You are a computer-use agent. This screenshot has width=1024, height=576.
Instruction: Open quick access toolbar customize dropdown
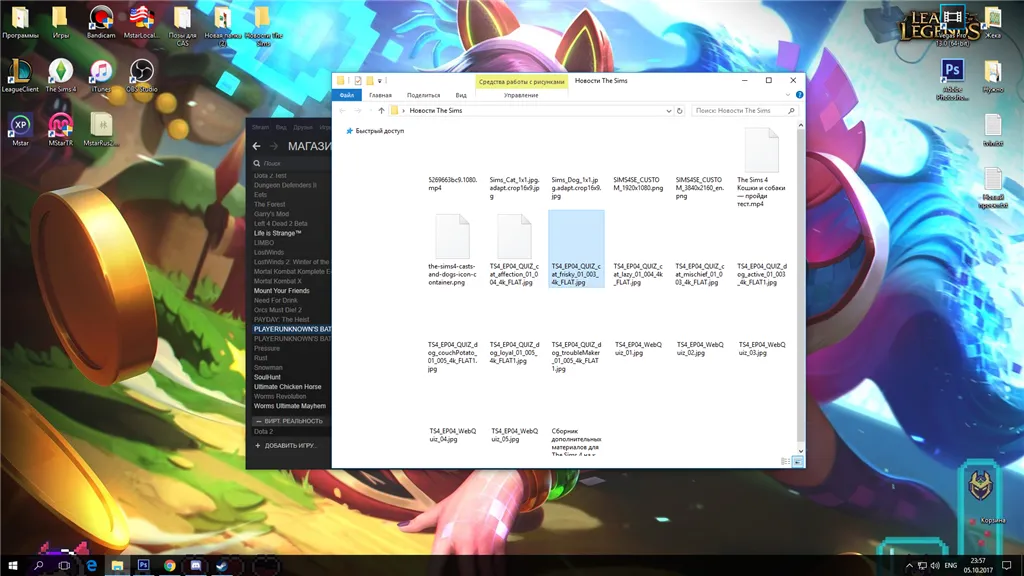(x=379, y=81)
